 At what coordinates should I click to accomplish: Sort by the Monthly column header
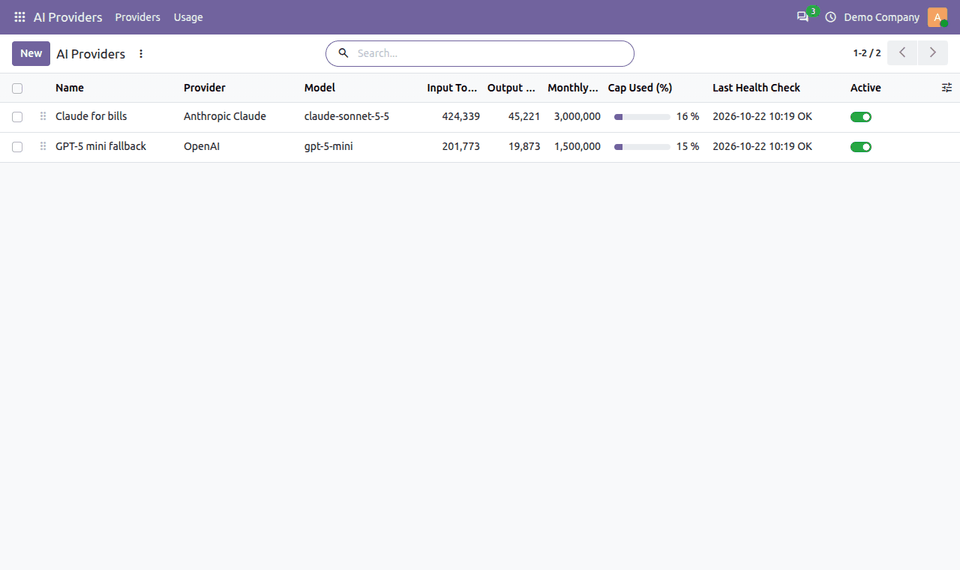tap(572, 88)
